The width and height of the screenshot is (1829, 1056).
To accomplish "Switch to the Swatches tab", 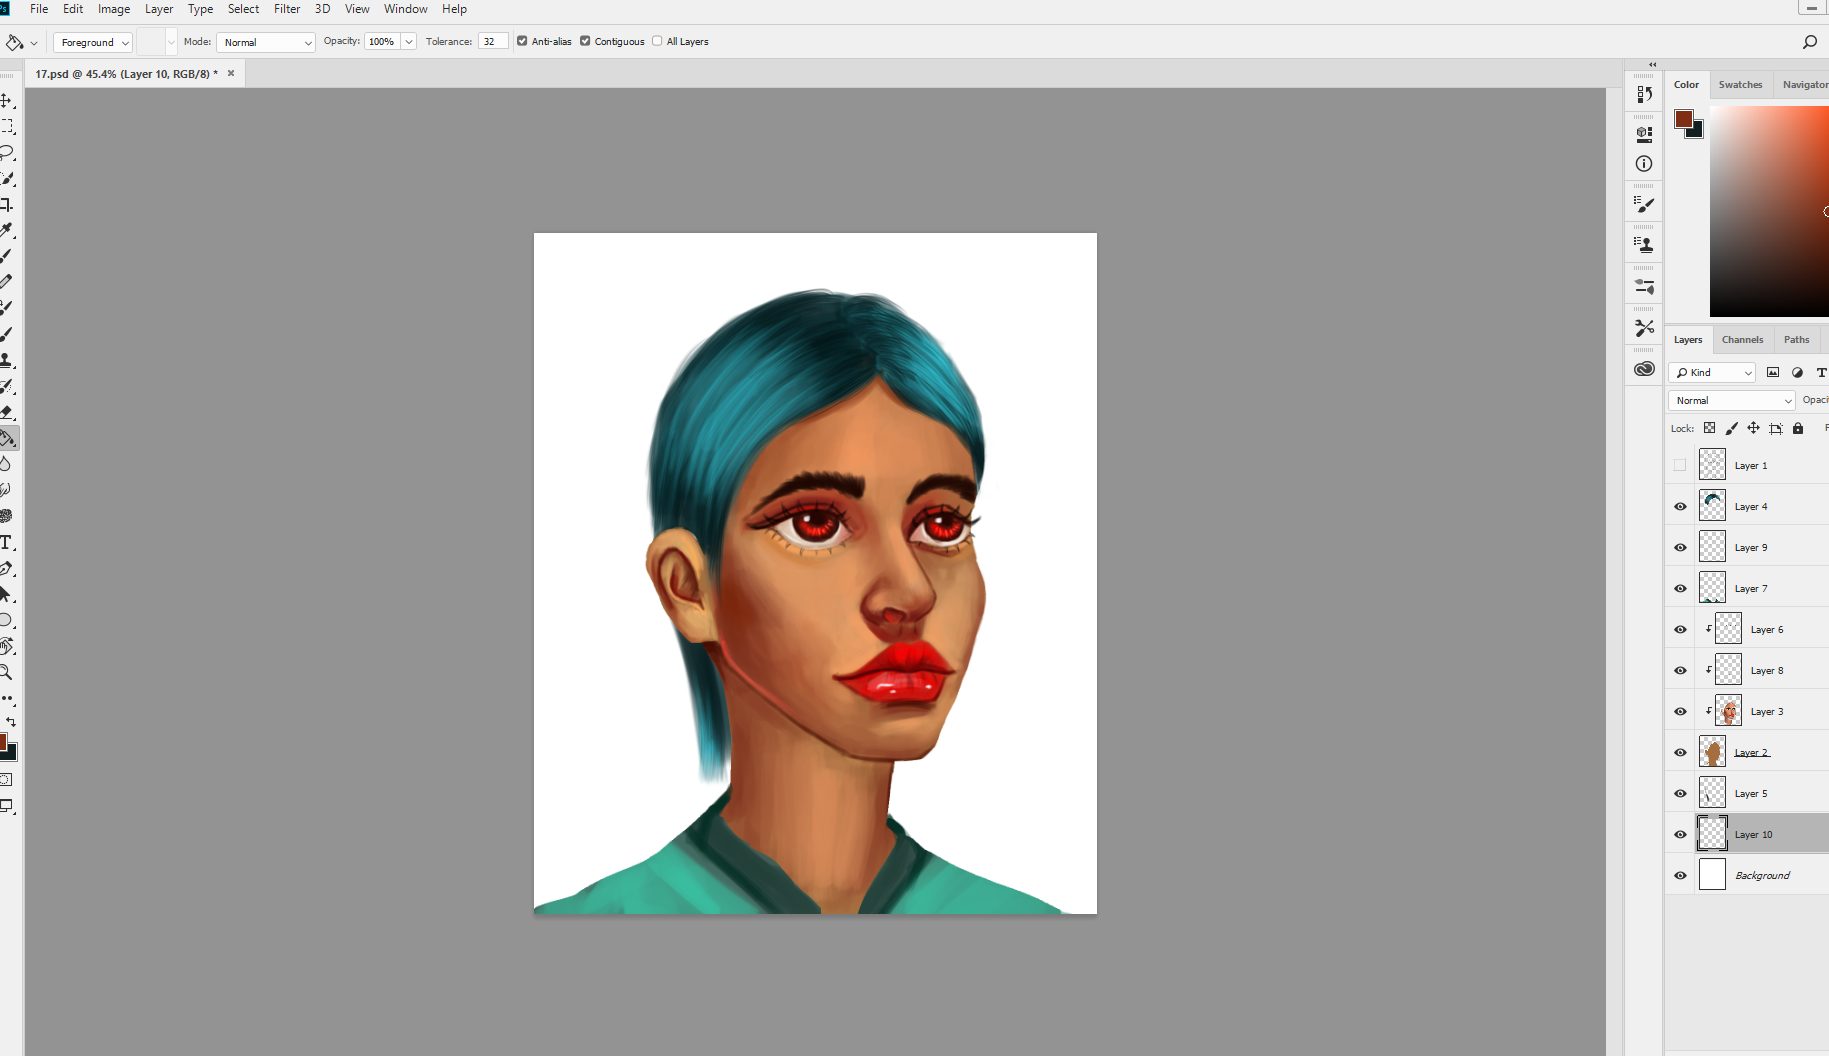I will [x=1740, y=85].
